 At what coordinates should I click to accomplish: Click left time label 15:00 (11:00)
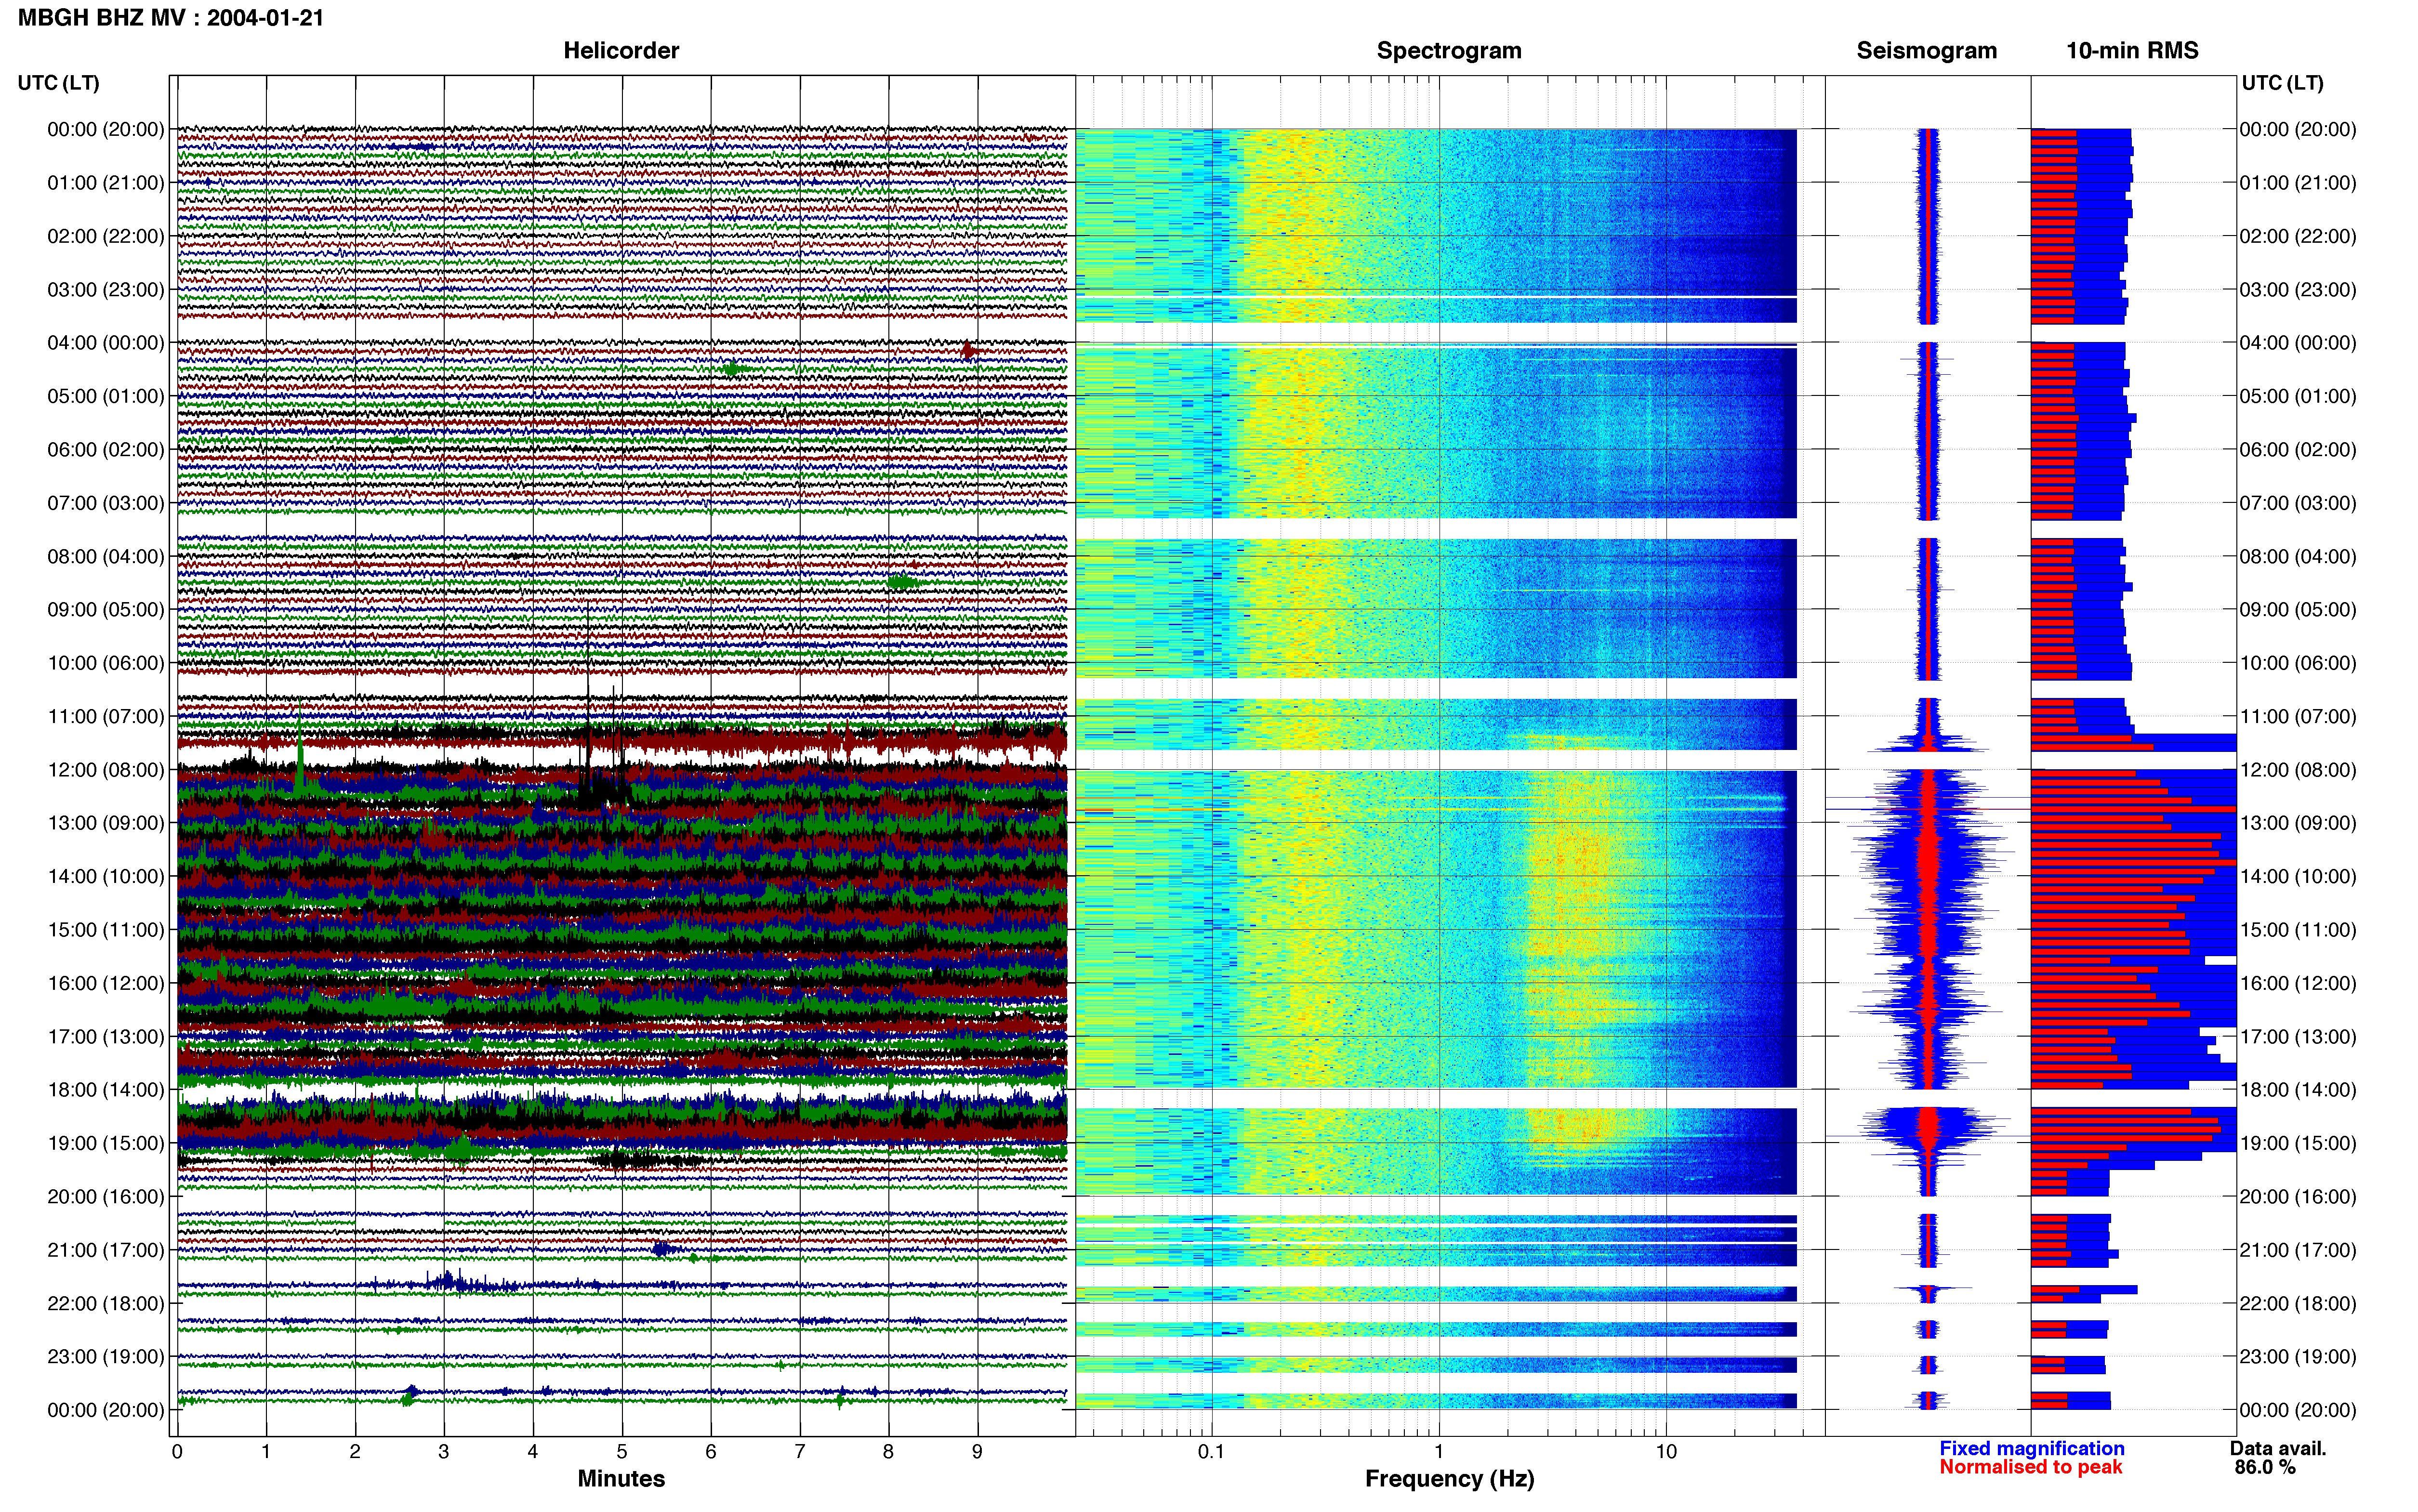click(106, 929)
